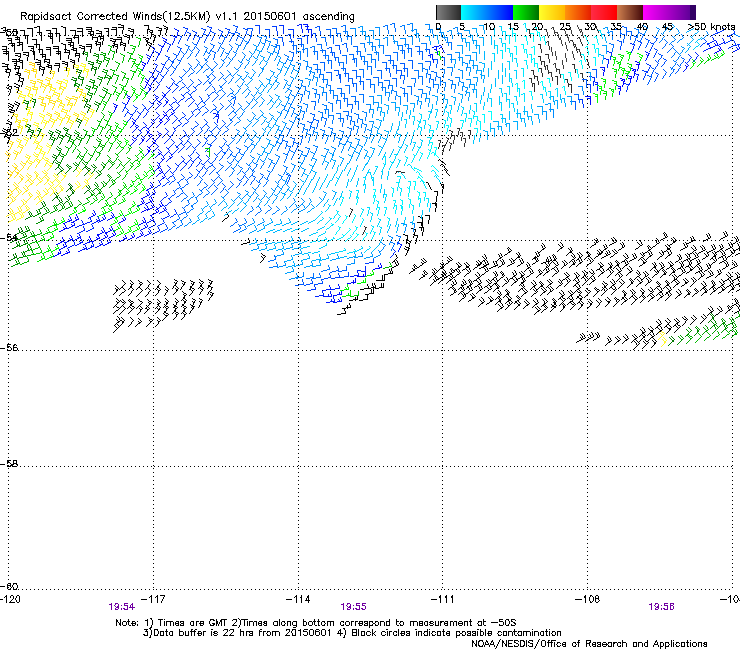740x650 pixels.
Task: Click the red 30-35 knots legend swatch
Action: (x=604, y=12)
